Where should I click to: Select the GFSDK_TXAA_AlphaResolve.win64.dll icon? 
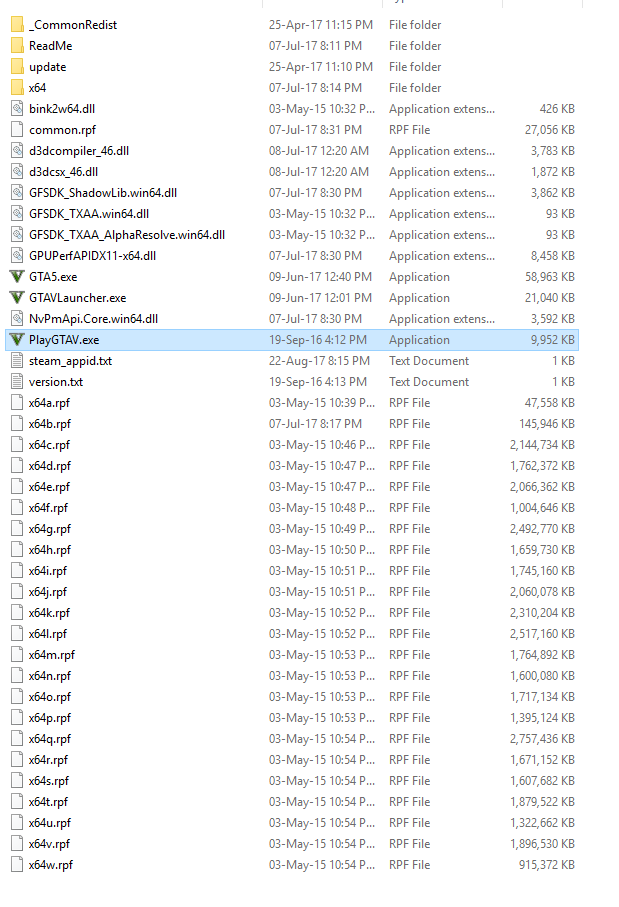[17, 235]
